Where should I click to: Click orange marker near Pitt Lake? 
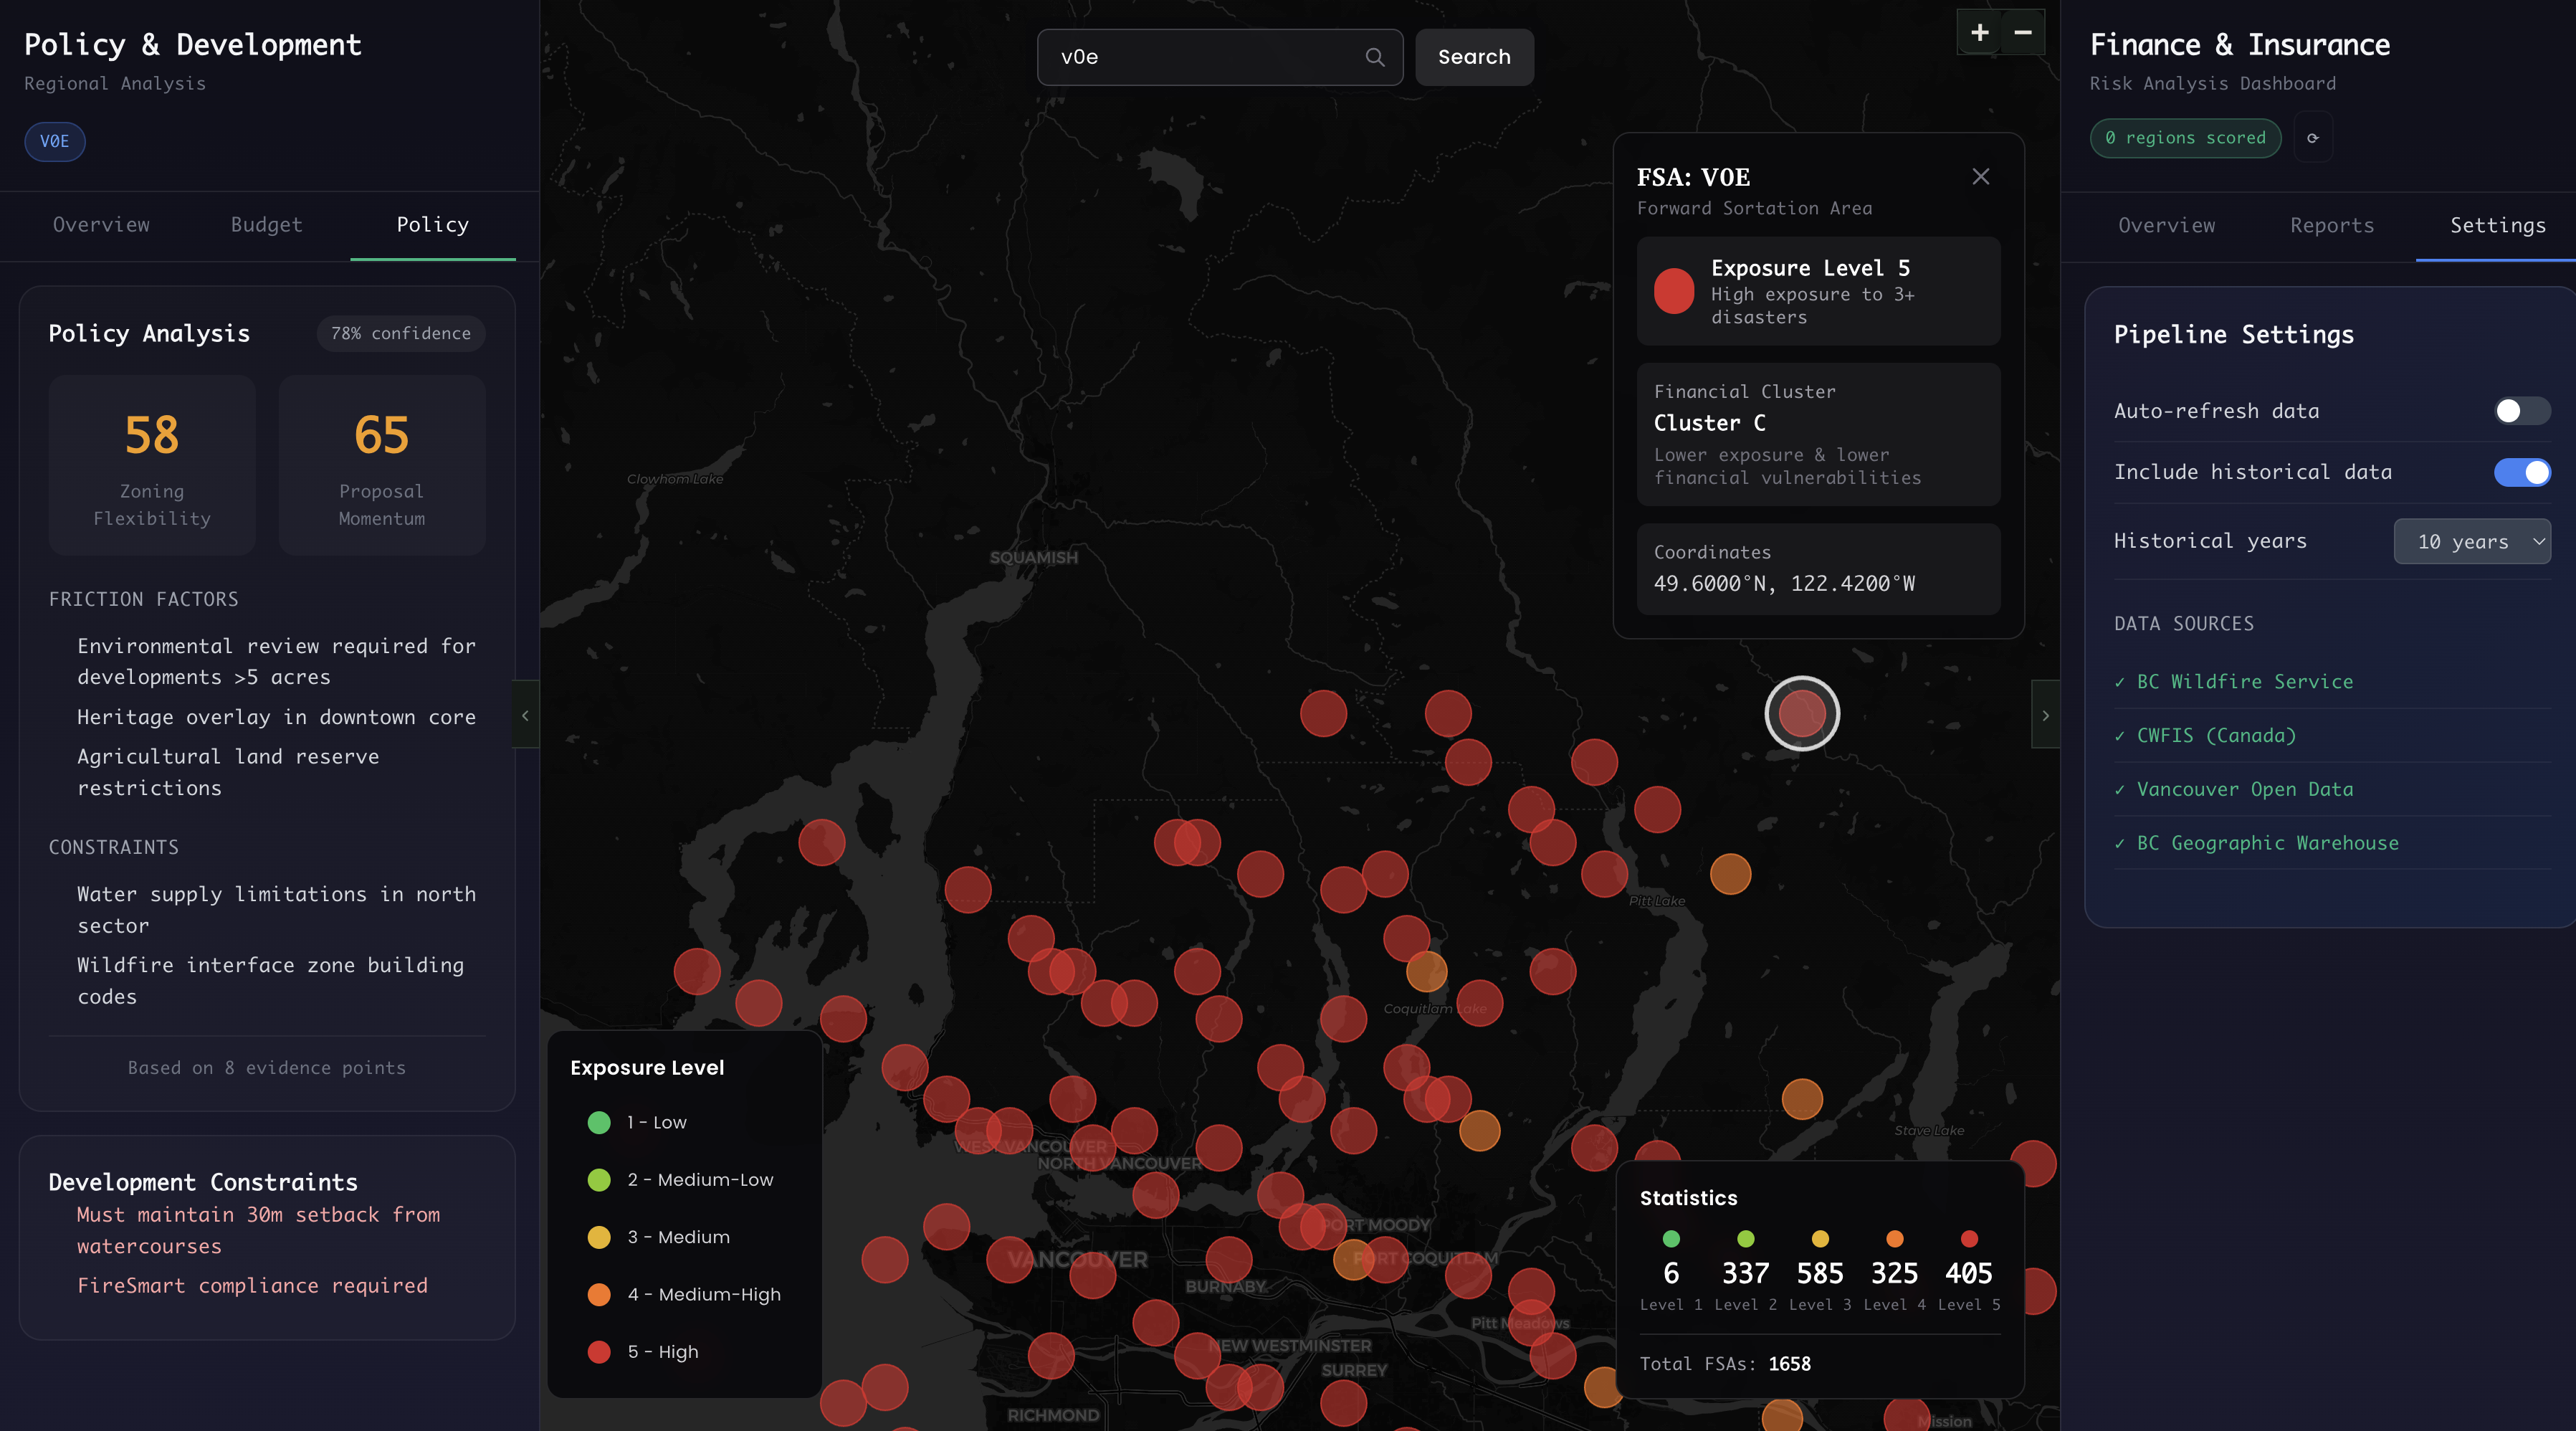[x=1730, y=874]
